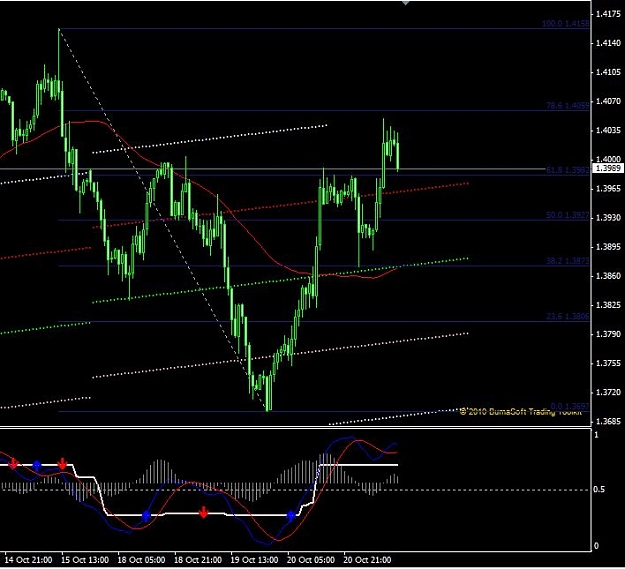Click the blue buy arrow above 20 Oct 05:00

tap(291, 516)
